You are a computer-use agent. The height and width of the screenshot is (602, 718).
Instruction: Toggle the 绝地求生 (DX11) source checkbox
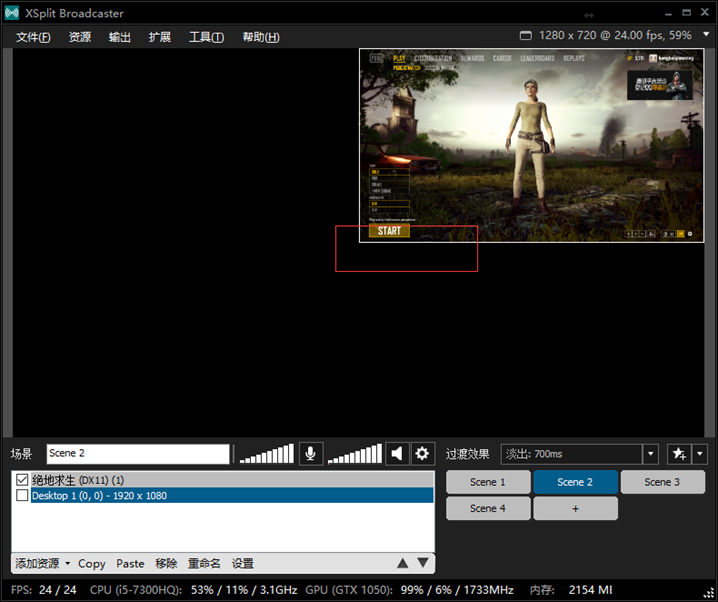click(x=22, y=480)
